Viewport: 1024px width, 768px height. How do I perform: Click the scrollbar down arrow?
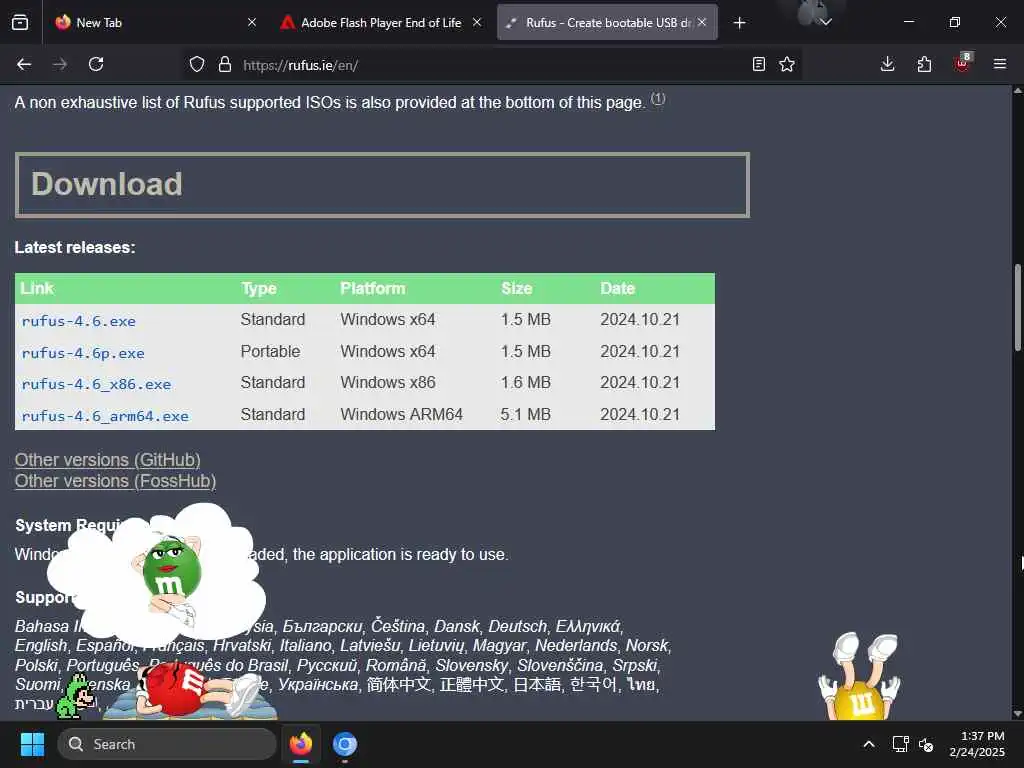[1017, 714]
